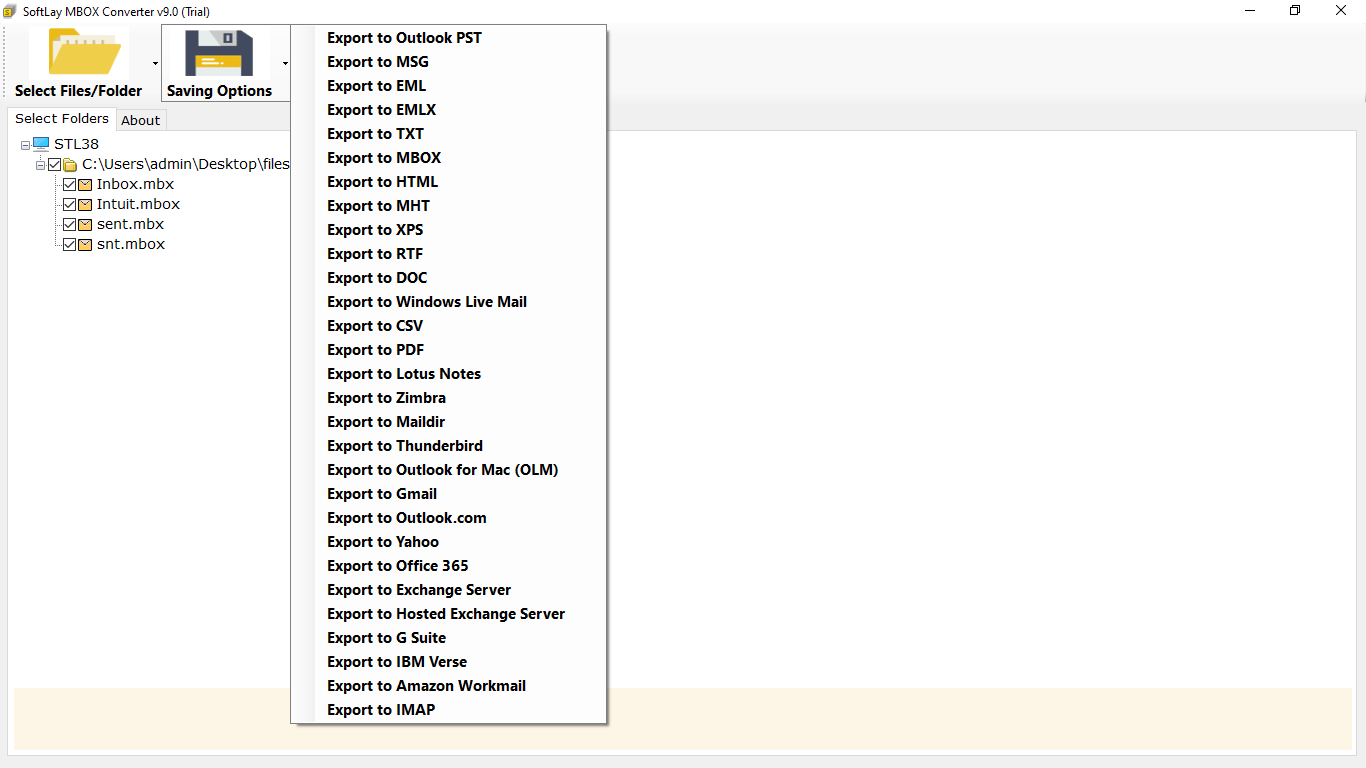Click the envelope icon next to Inbox.mbx
This screenshot has height=768, width=1366.
click(x=85, y=185)
